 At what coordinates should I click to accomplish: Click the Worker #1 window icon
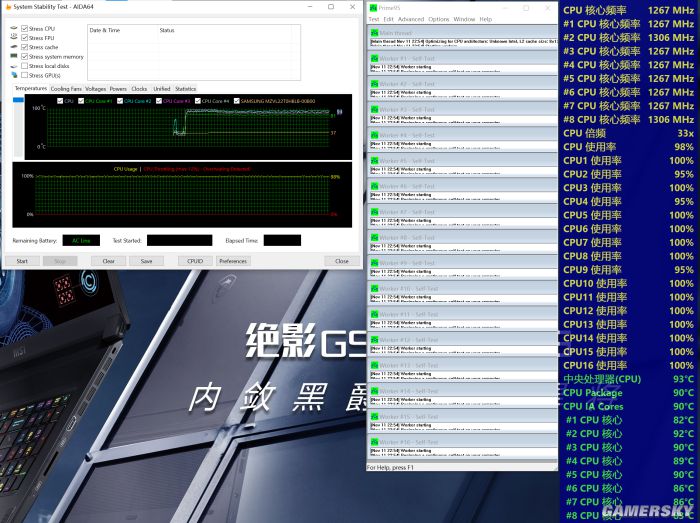(x=374, y=58)
